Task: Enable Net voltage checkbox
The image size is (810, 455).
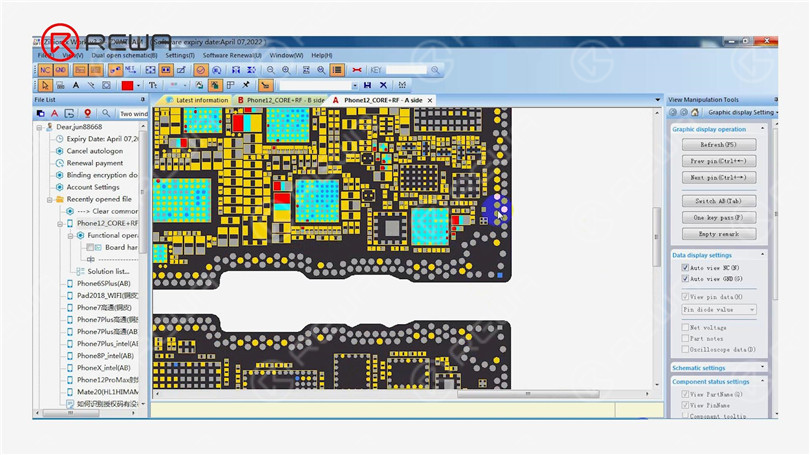Action: [685, 327]
